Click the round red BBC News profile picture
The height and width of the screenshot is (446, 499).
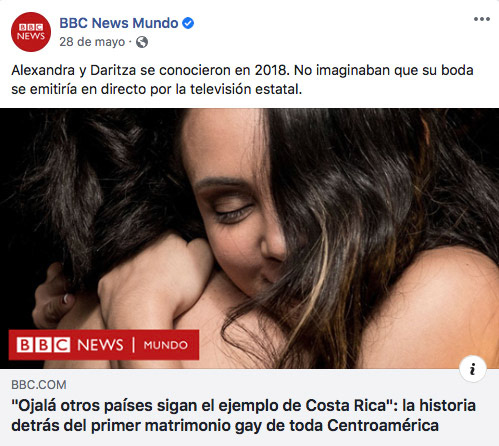point(31,32)
